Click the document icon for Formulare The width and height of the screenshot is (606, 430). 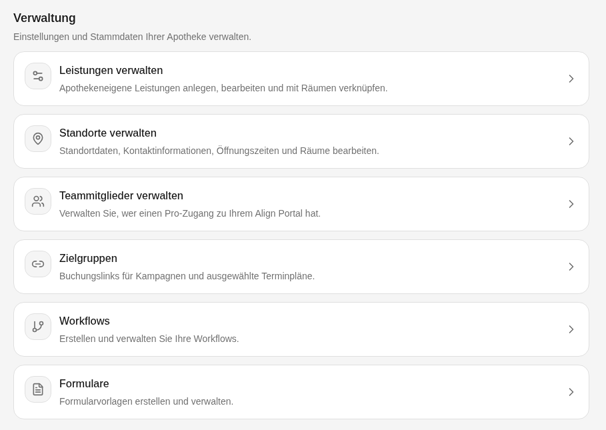[x=38, y=389]
